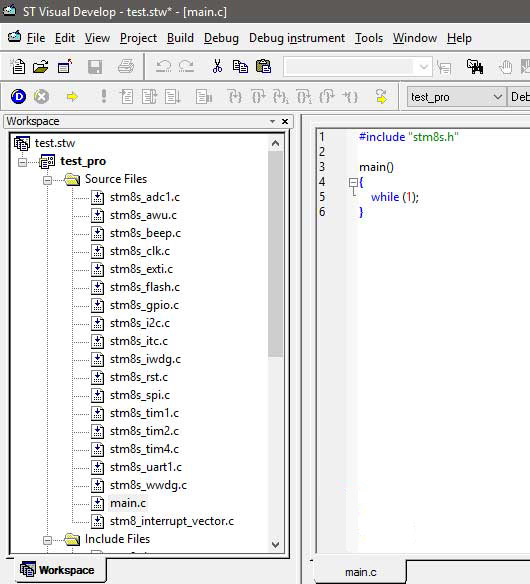Close the Workspace panel
The image size is (530, 584).
pyautogui.click(x=285, y=121)
